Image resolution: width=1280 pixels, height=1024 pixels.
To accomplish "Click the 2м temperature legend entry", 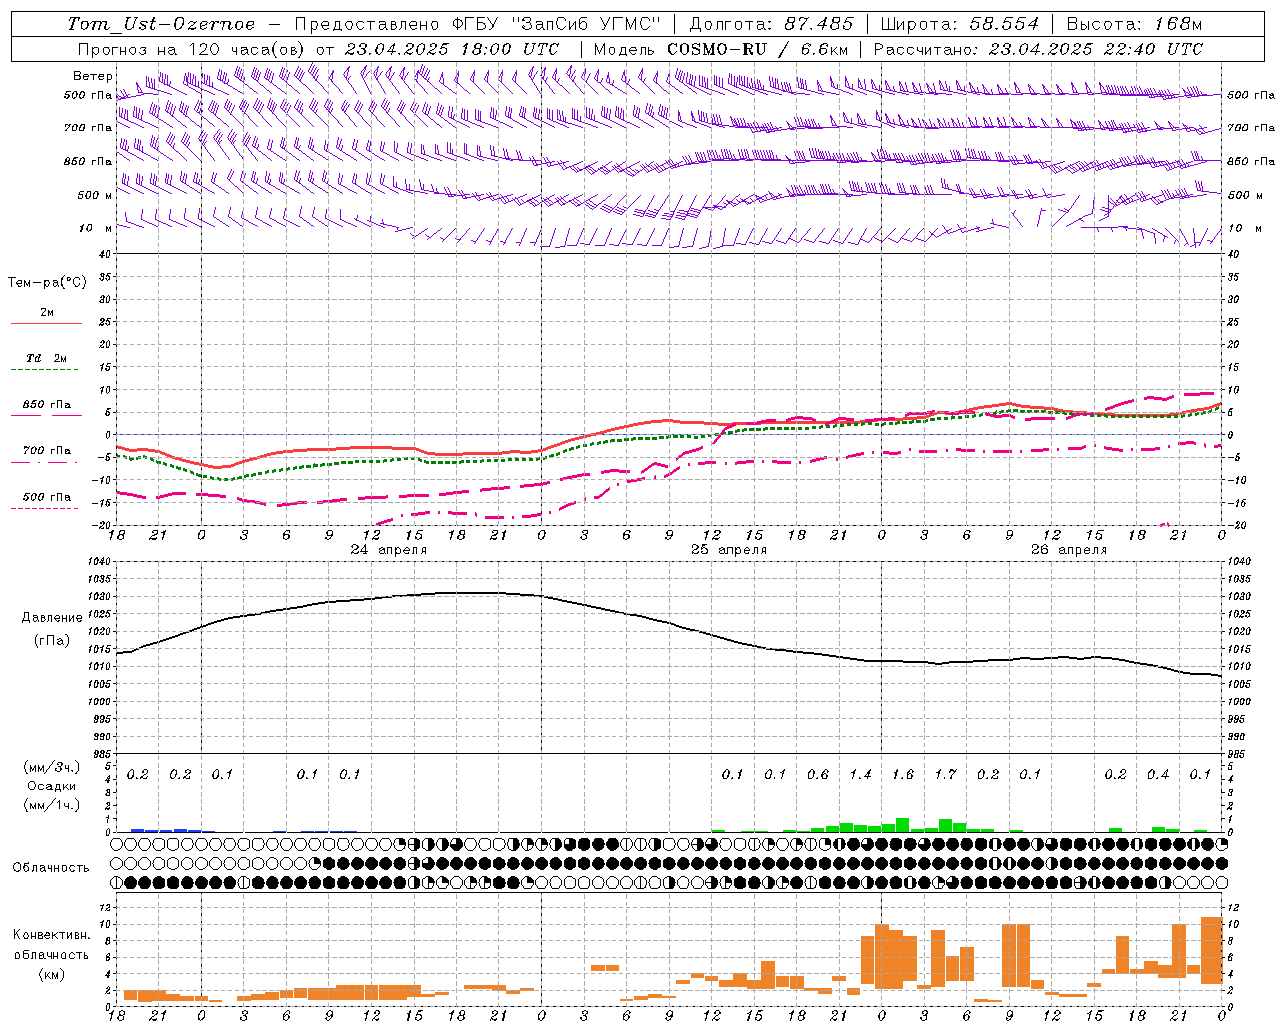I will (x=47, y=313).
